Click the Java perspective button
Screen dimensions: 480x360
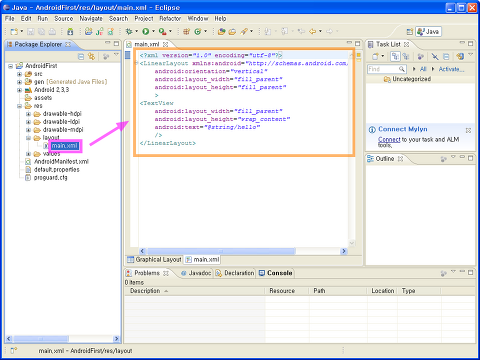428,32
